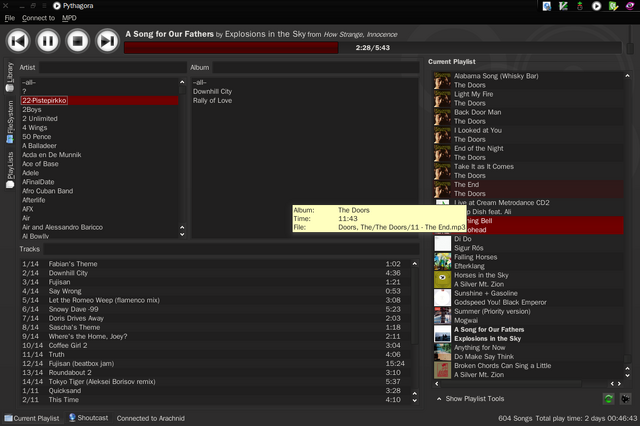Select playlist item Di Do

[x=528, y=243]
